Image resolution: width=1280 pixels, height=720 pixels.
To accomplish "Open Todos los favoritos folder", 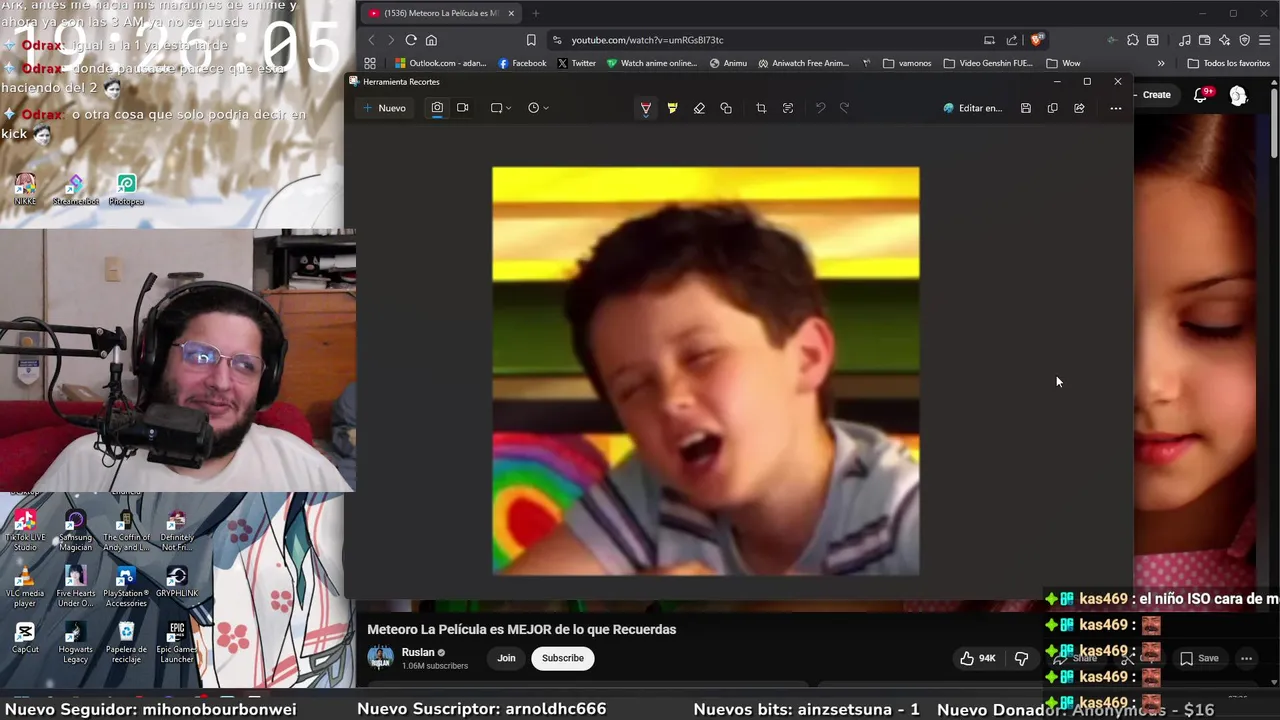I will pyautogui.click(x=1229, y=63).
